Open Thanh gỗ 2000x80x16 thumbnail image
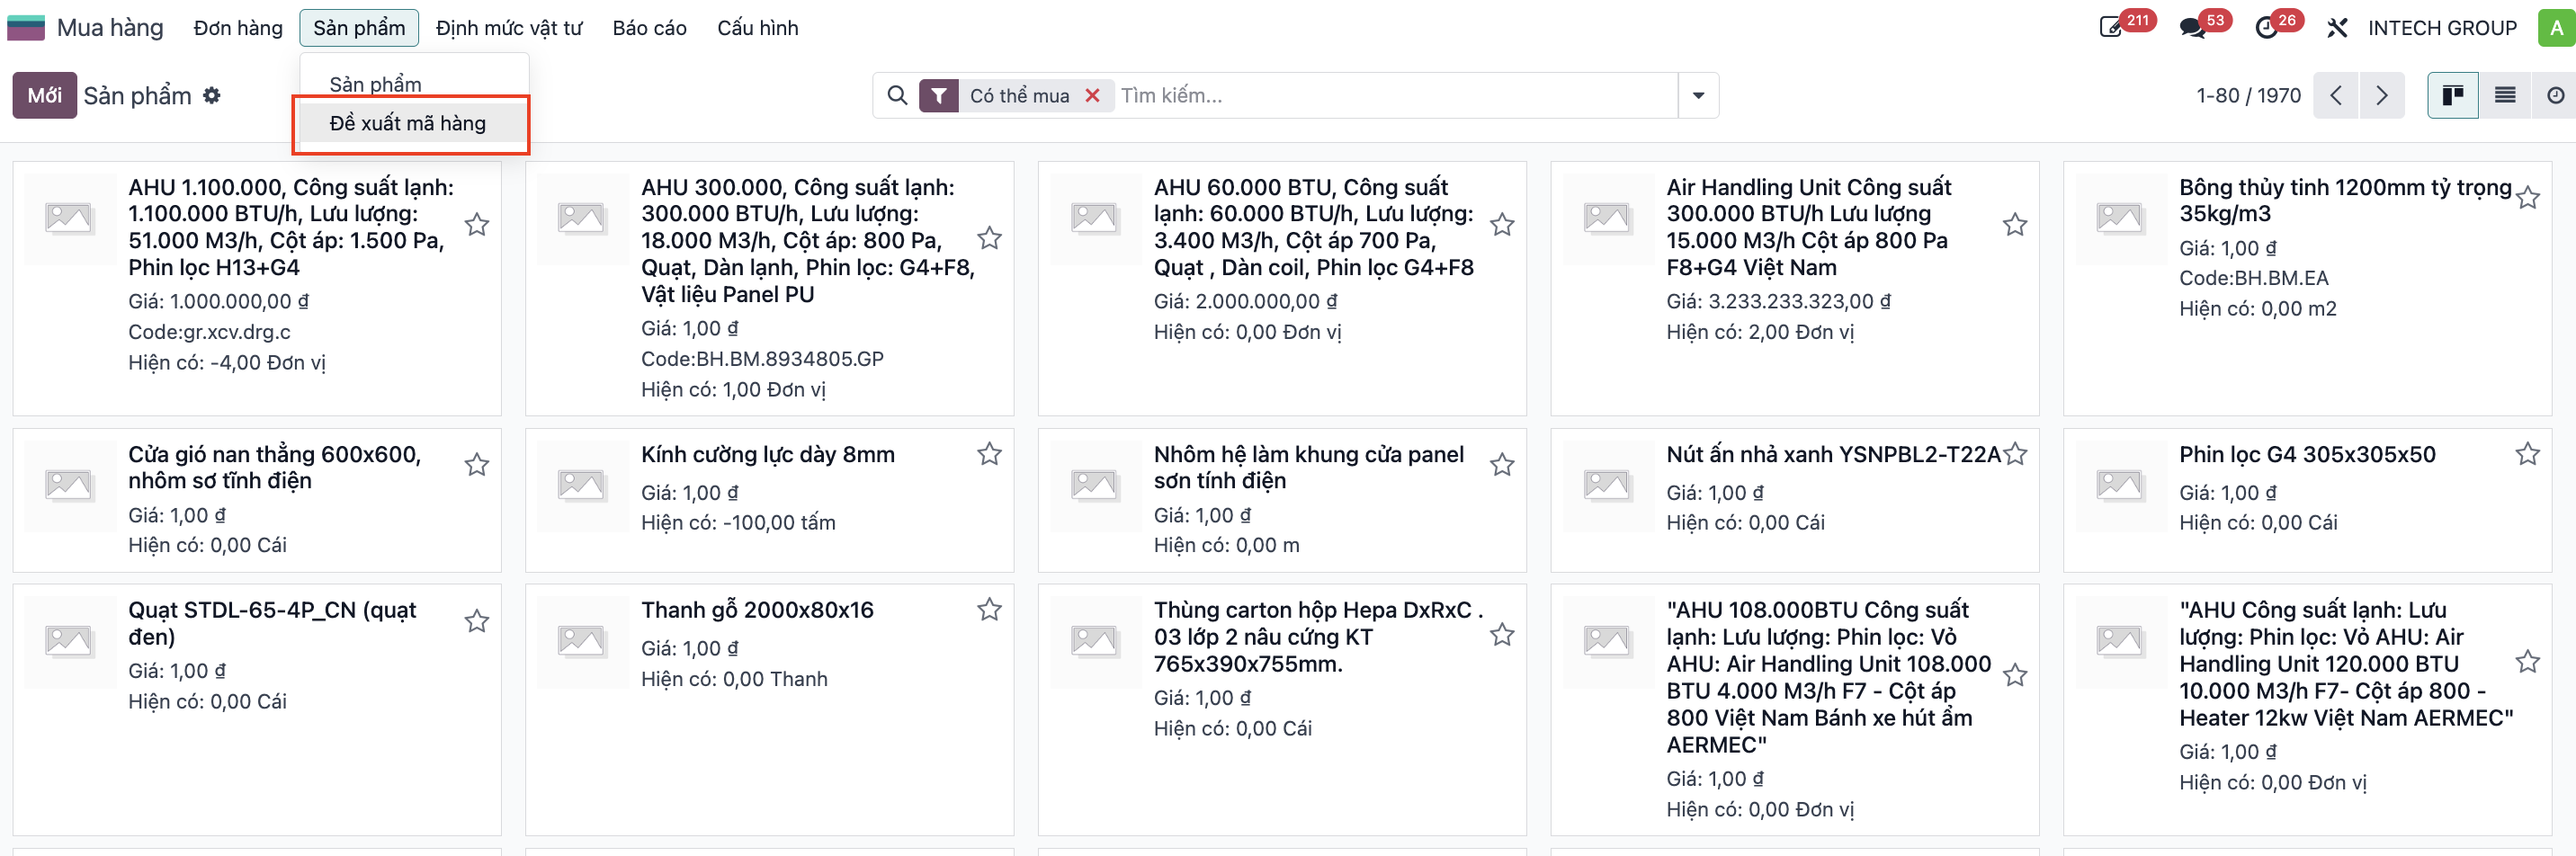This screenshot has width=2576, height=856. pos(582,641)
